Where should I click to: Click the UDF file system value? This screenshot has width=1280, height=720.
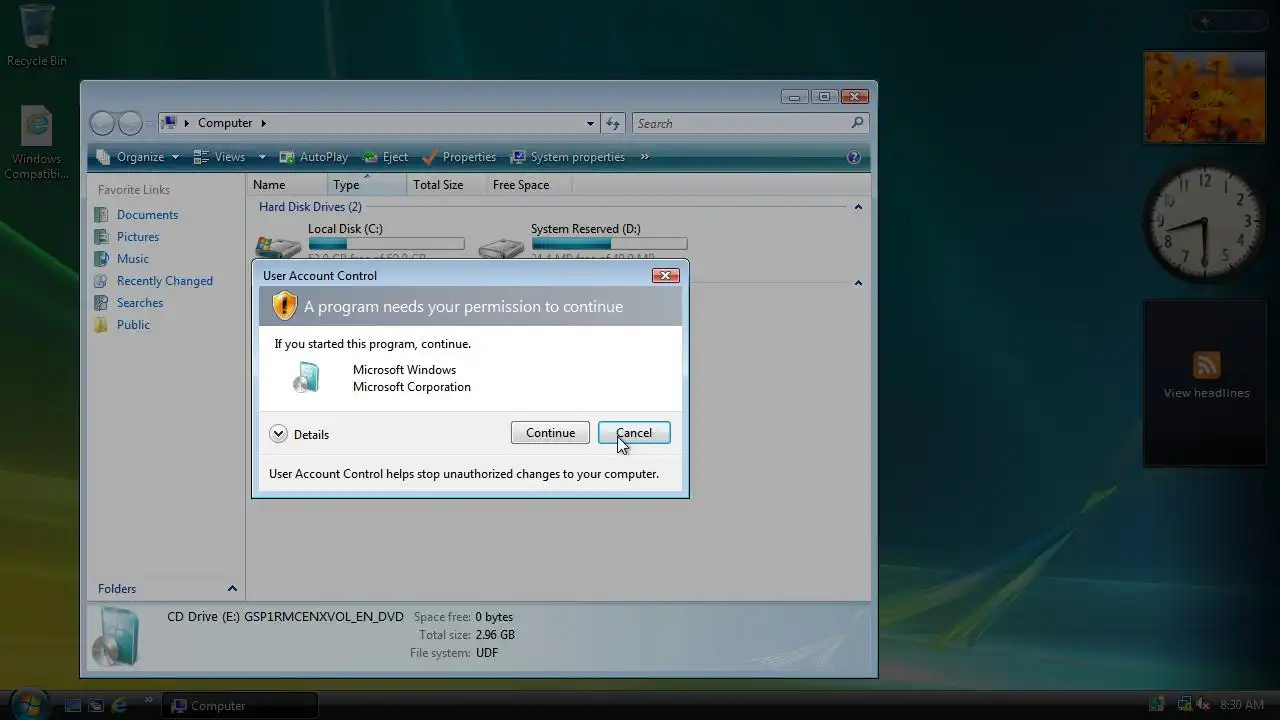(x=486, y=653)
